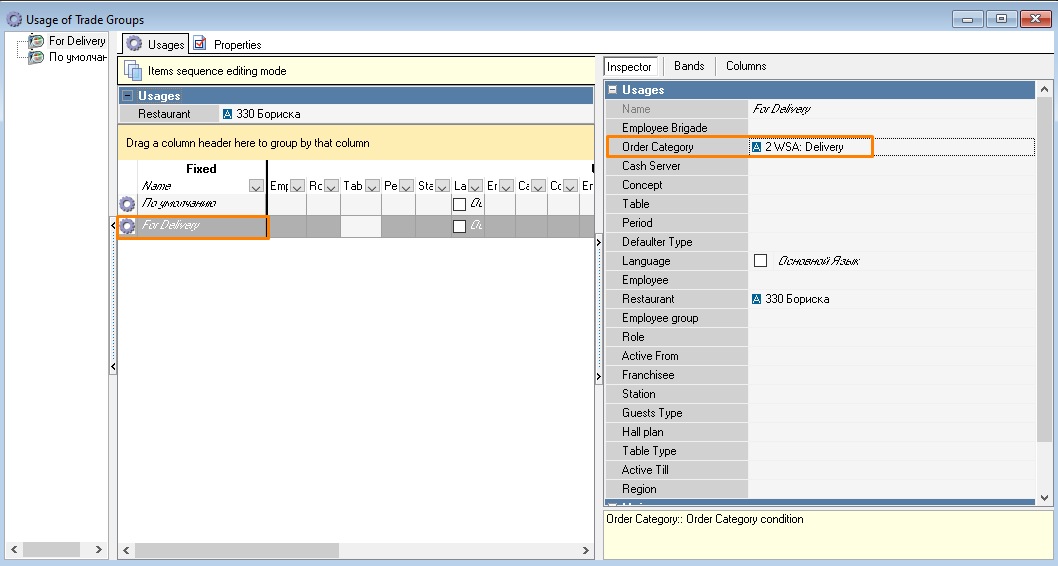
Task: Open the Sta column filter dropdown
Action: coord(442,186)
